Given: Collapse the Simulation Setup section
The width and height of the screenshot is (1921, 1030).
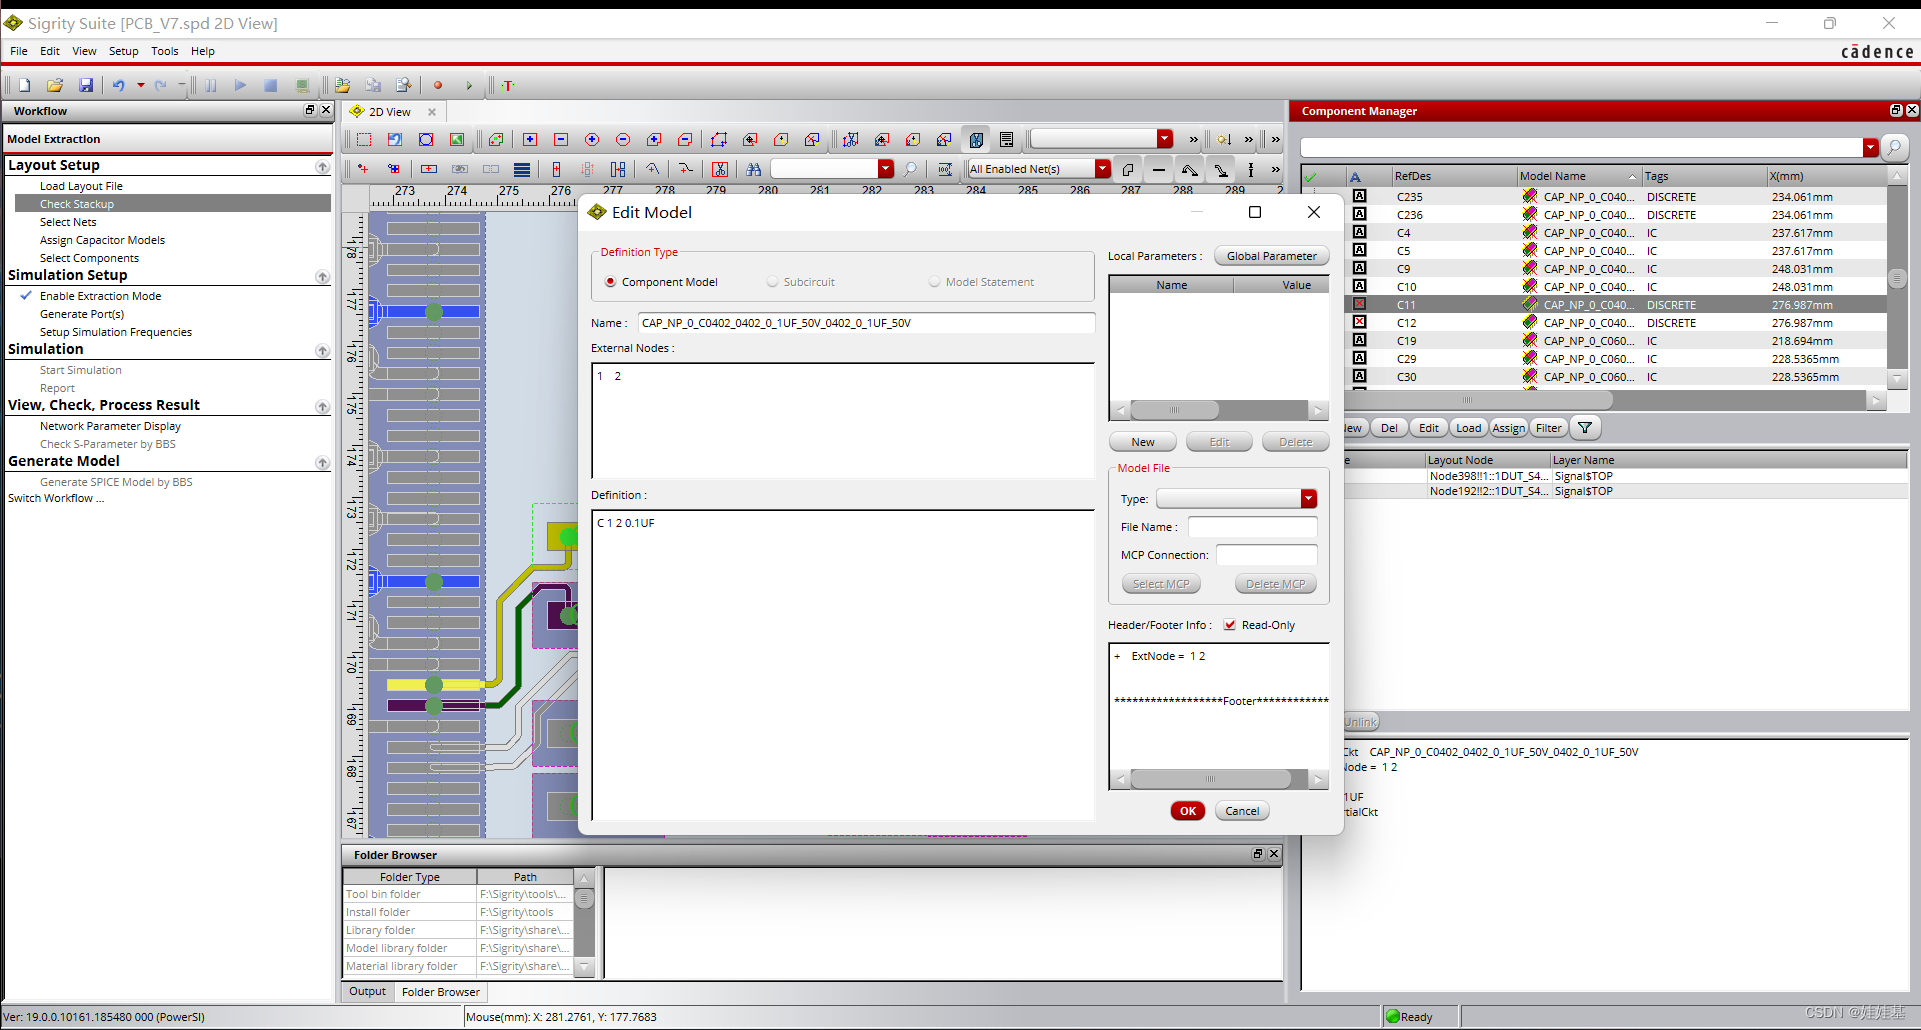Looking at the screenshot, I should click(x=322, y=276).
